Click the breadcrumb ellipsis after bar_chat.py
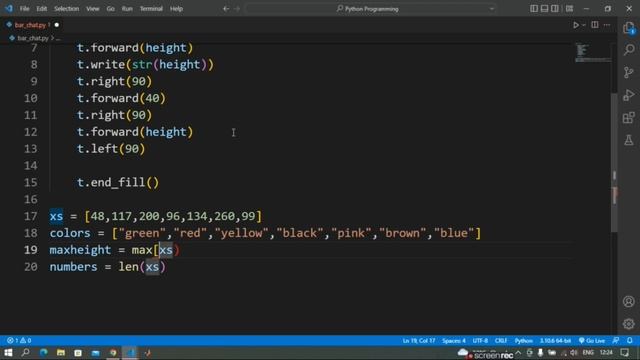Screen dimensions: 640x360 point(58,38)
